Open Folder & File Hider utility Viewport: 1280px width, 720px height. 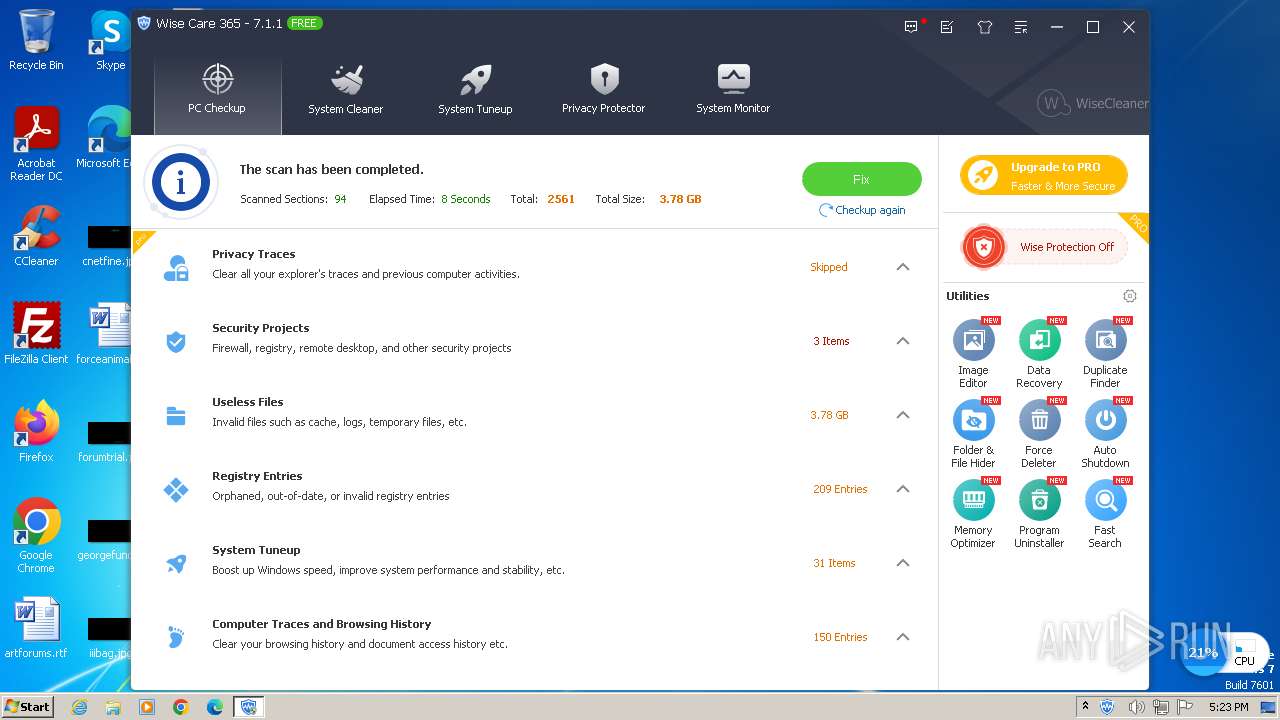coord(973,421)
